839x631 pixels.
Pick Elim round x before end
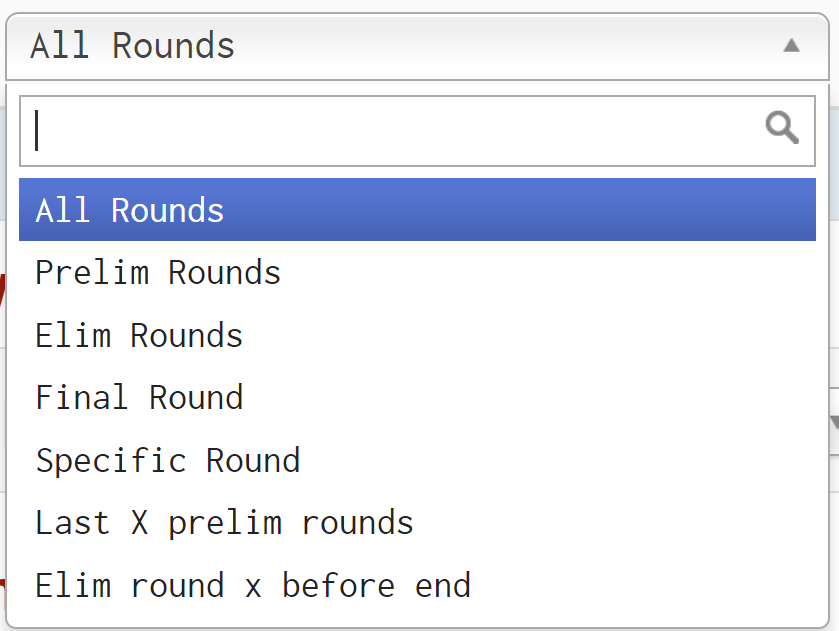tap(252, 586)
